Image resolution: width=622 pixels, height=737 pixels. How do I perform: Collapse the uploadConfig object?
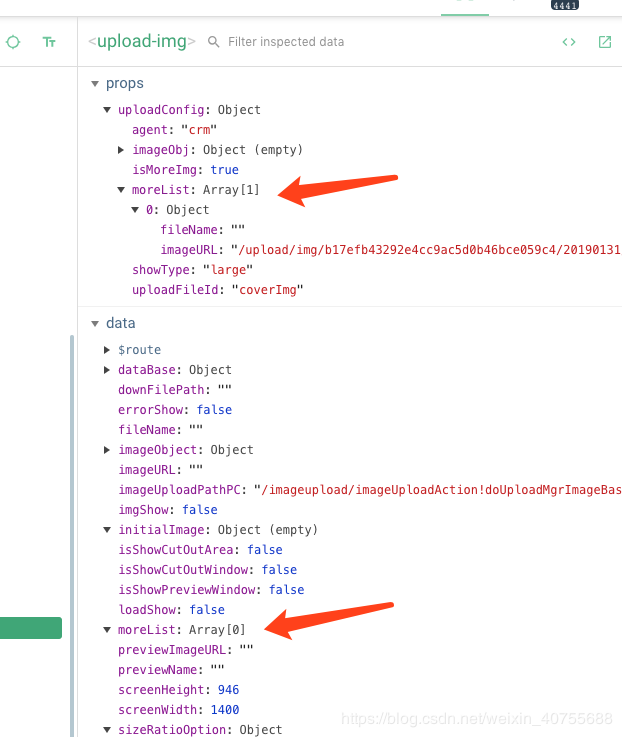click(107, 110)
